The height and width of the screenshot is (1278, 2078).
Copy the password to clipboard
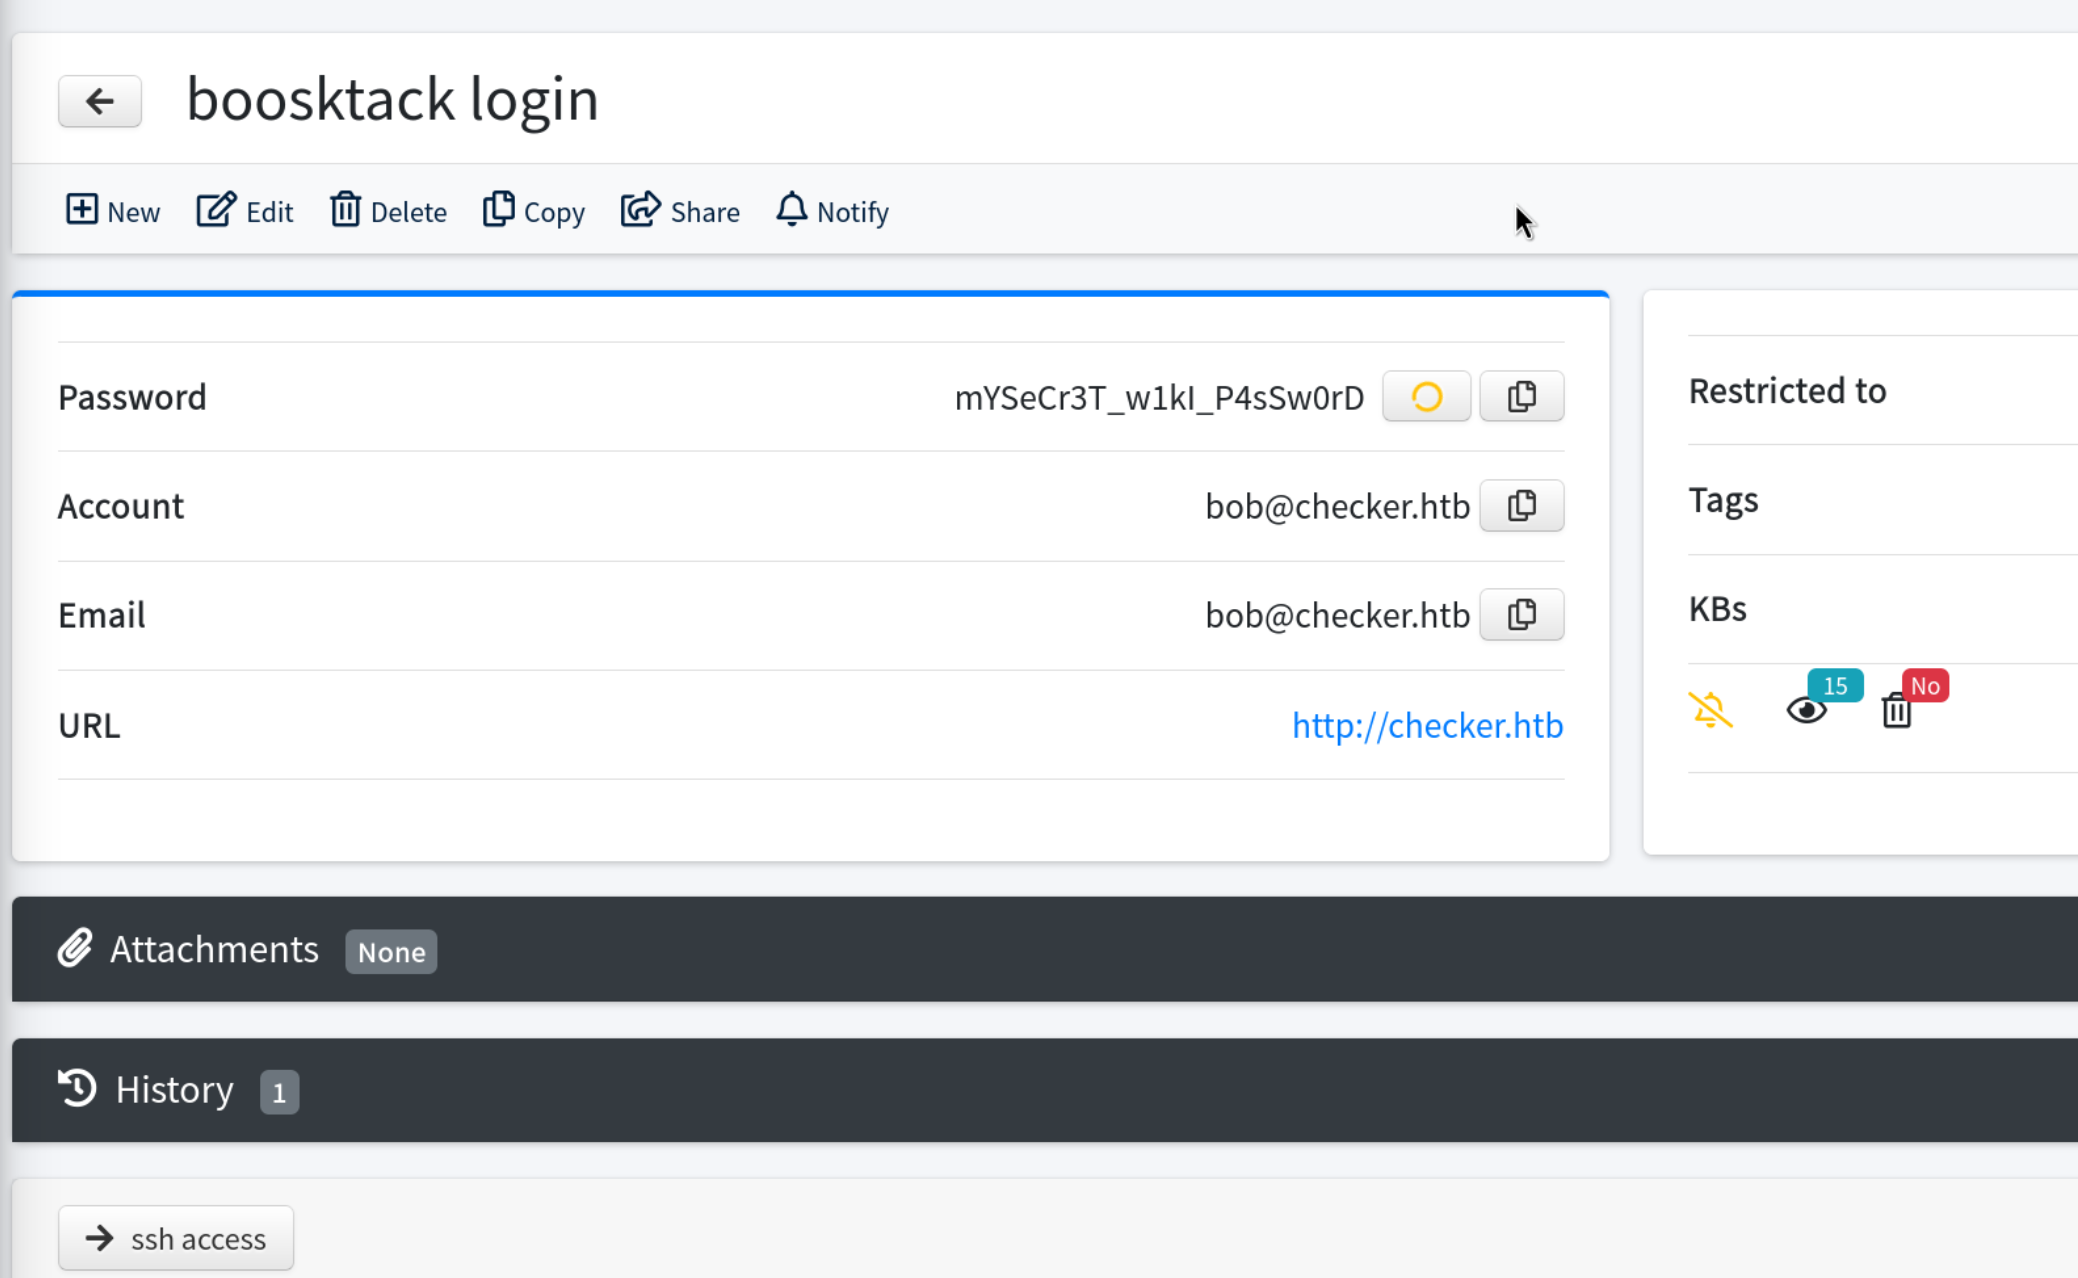coord(1521,397)
